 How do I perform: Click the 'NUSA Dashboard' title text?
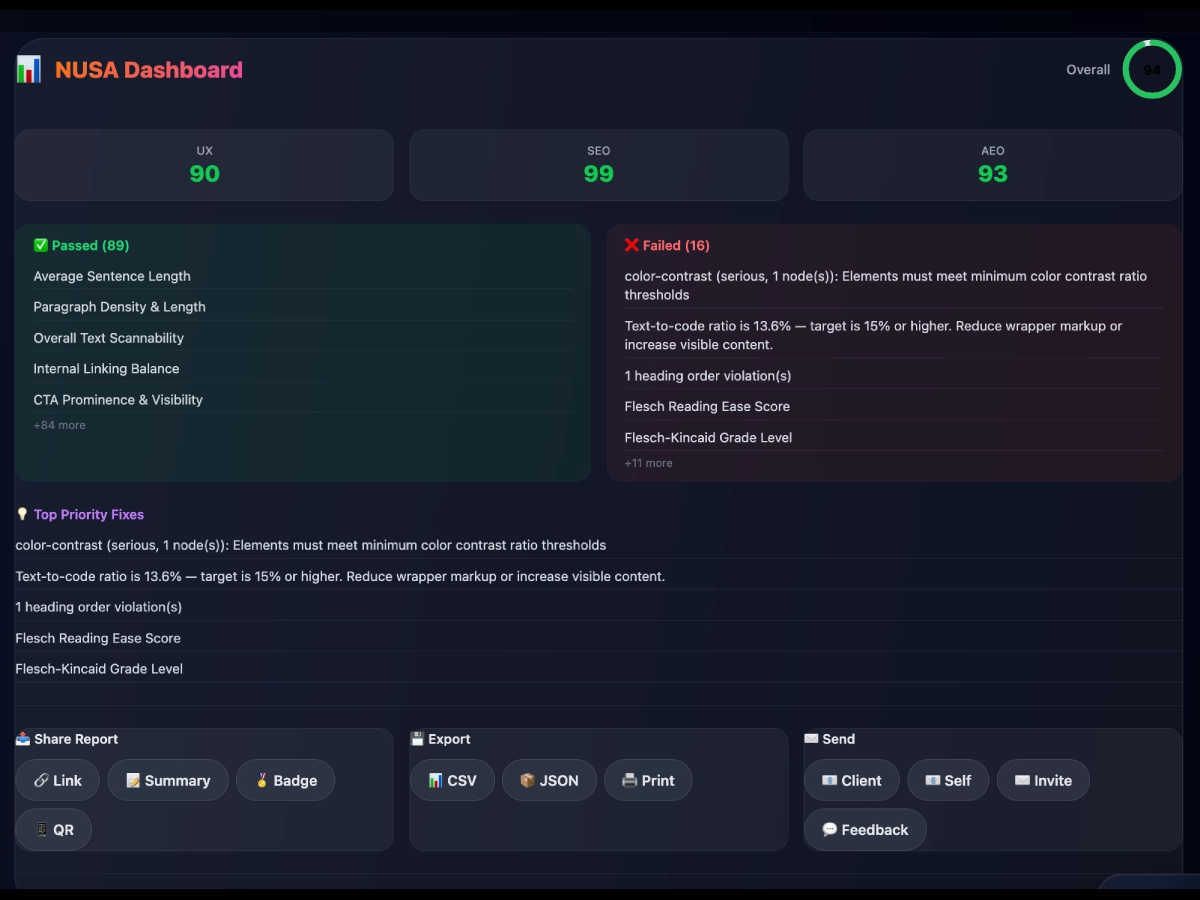click(149, 70)
